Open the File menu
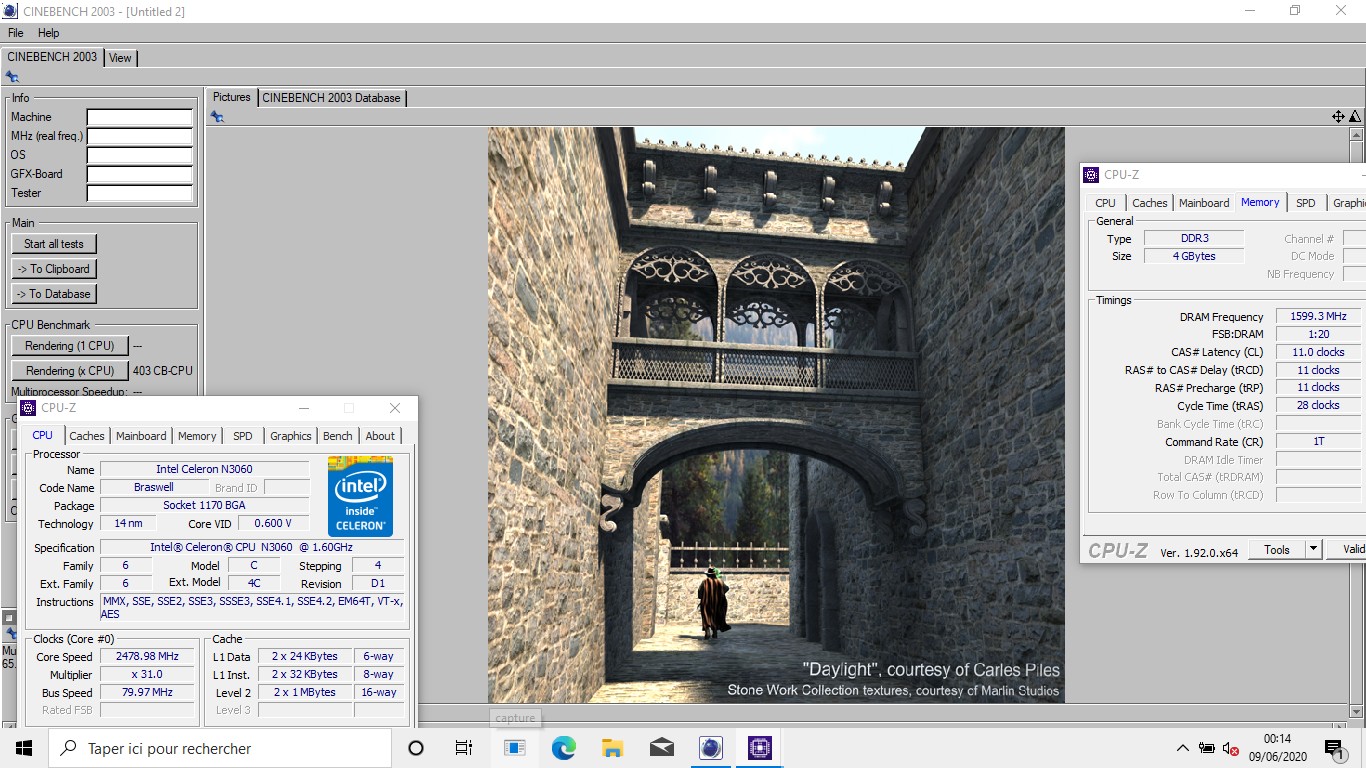Screen dimensions: 1366x768 point(16,33)
